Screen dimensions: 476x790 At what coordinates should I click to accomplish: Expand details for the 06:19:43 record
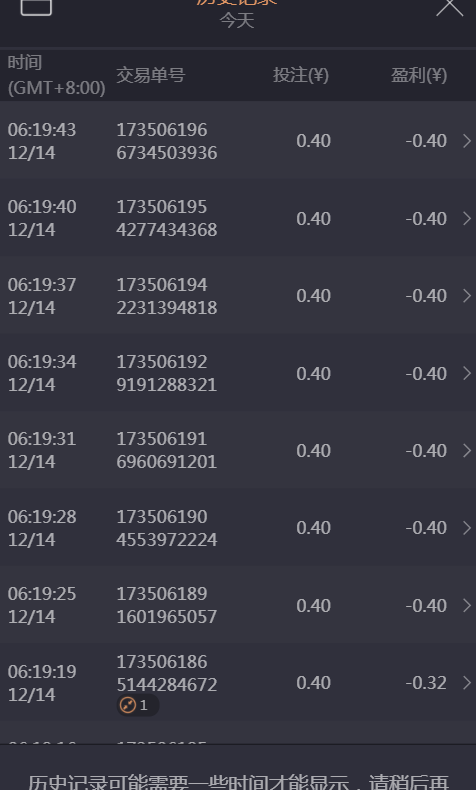click(x=467, y=141)
